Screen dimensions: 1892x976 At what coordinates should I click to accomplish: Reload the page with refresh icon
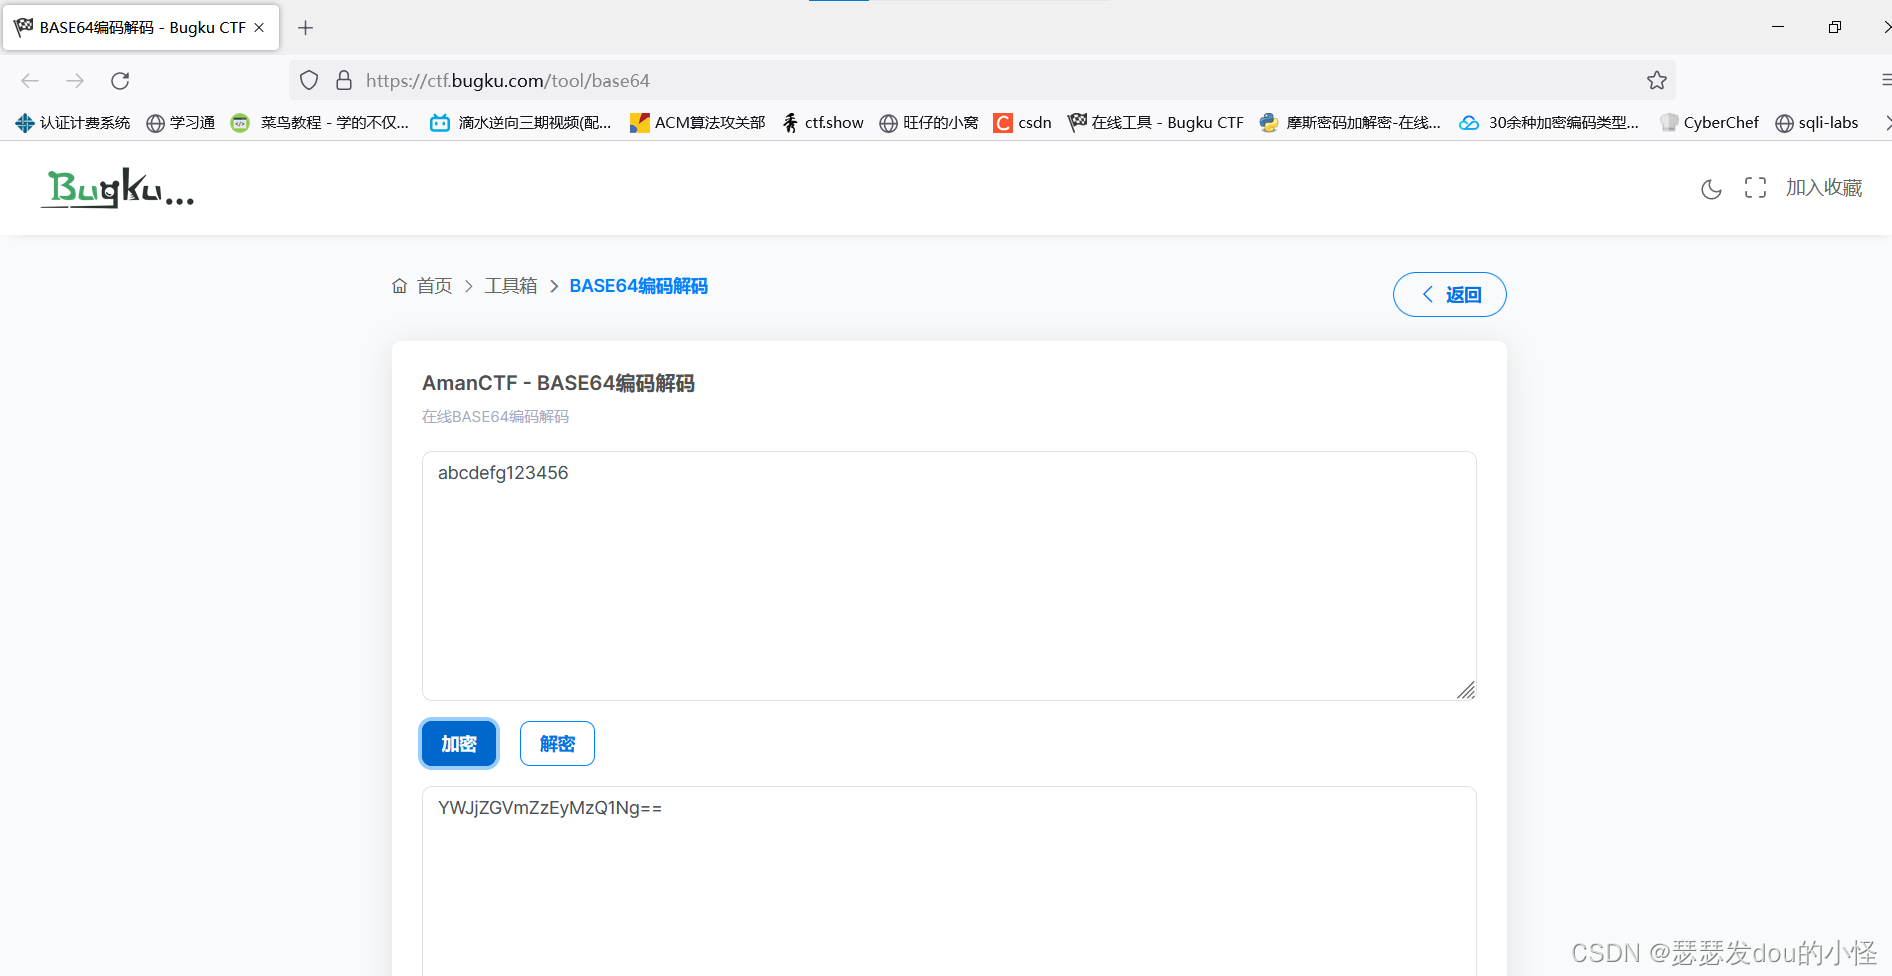pos(120,81)
